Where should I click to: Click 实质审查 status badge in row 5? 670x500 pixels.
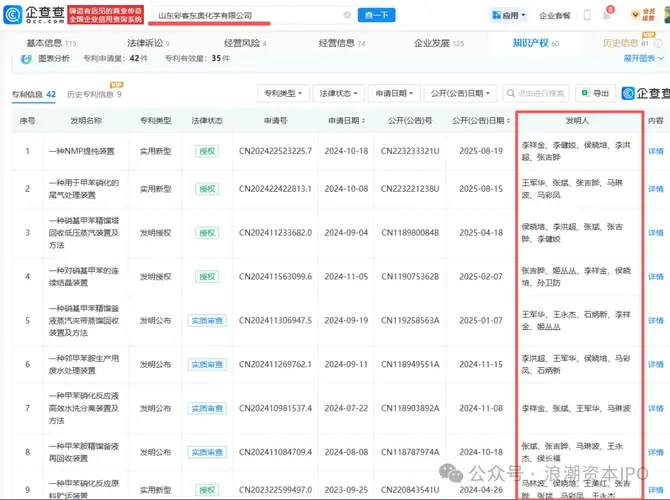pos(207,321)
